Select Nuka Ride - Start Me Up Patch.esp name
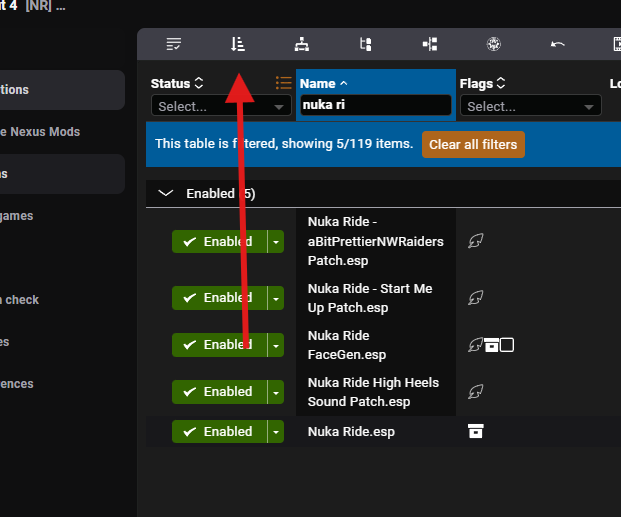 point(370,298)
